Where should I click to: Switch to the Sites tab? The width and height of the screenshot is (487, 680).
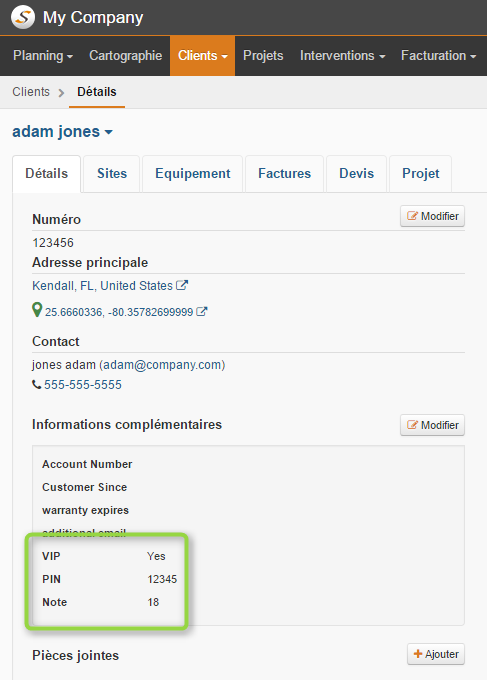[112, 173]
